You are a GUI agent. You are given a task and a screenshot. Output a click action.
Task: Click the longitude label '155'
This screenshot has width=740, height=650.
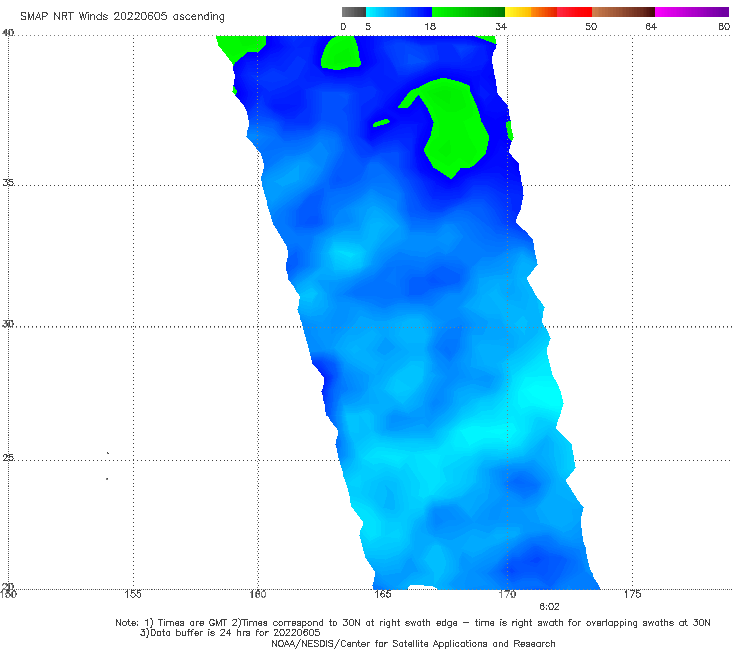133,594
